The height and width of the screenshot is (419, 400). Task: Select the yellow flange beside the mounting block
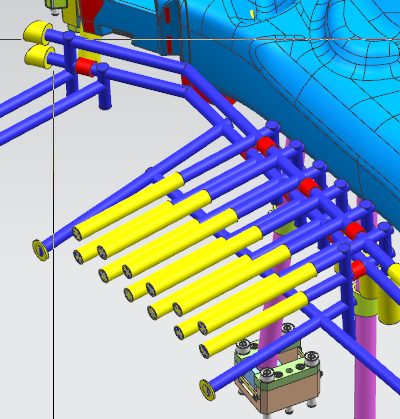[207, 390]
